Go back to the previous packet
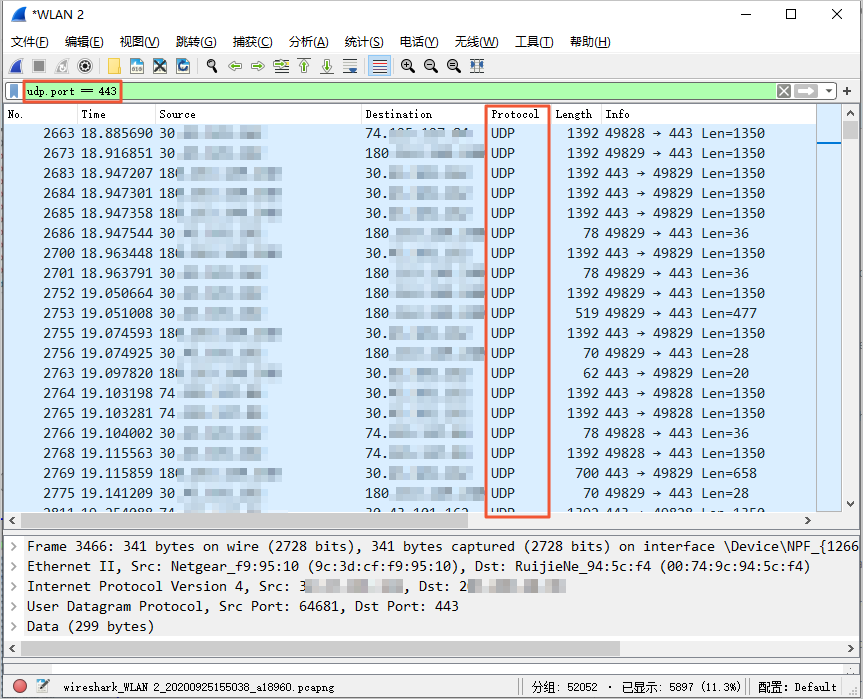863x699 pixels. [x=235, y=67]
